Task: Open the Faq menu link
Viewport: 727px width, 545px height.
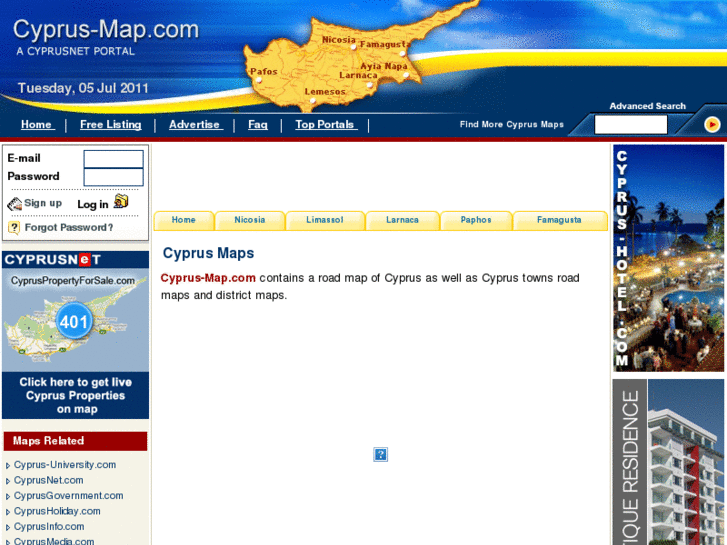Action: tap(258, 124)
